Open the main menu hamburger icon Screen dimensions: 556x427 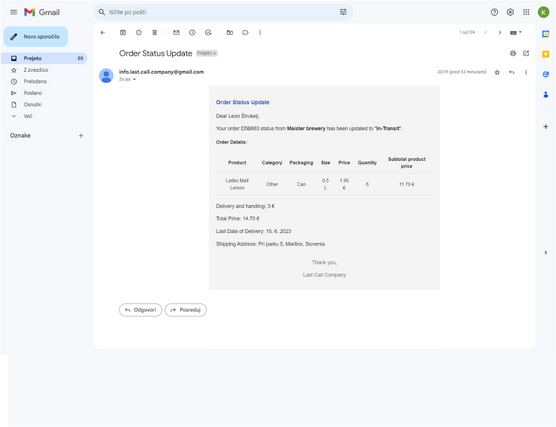13,12
